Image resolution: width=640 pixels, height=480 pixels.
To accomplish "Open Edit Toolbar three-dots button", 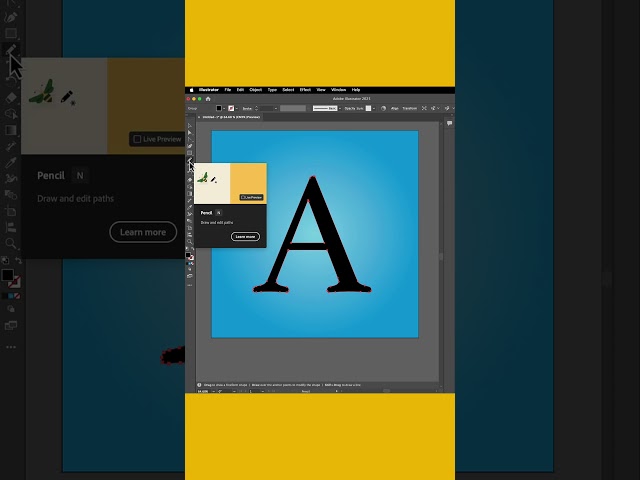I will coord(189,285).
